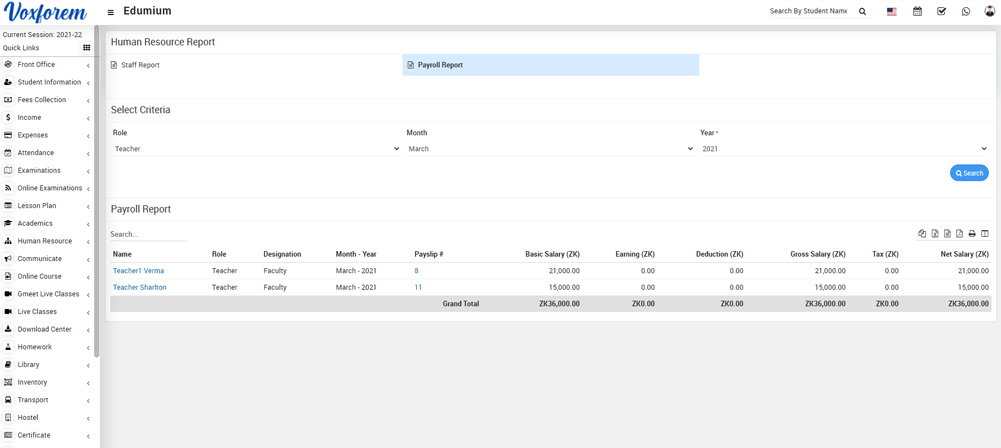Image resolution: width=1001 pixels, height=448 pixels.
Task: Open the task checklist icon in header
Action: coord(941,12)
